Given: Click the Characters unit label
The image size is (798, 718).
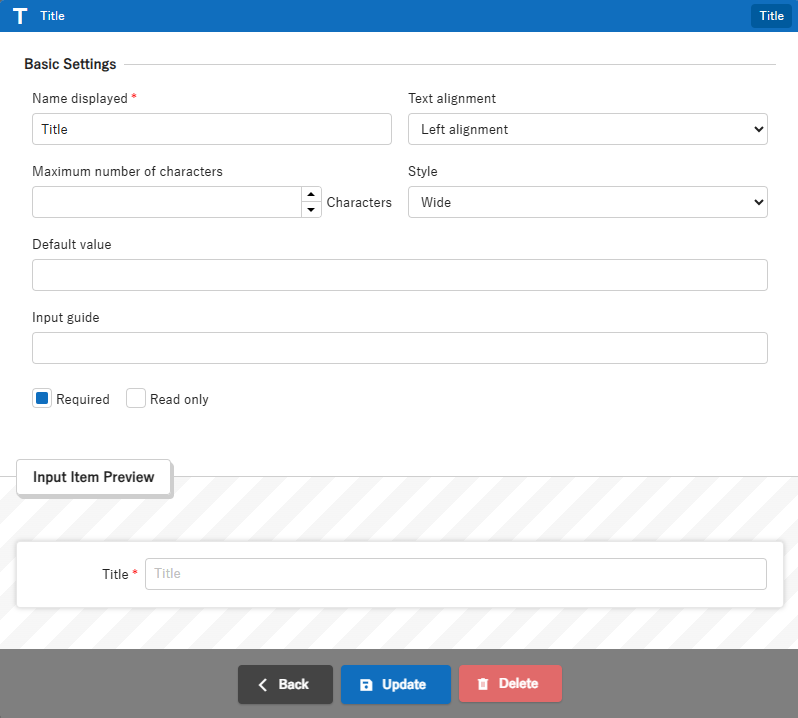Looking at the screenshot, I should pos(359,203).
